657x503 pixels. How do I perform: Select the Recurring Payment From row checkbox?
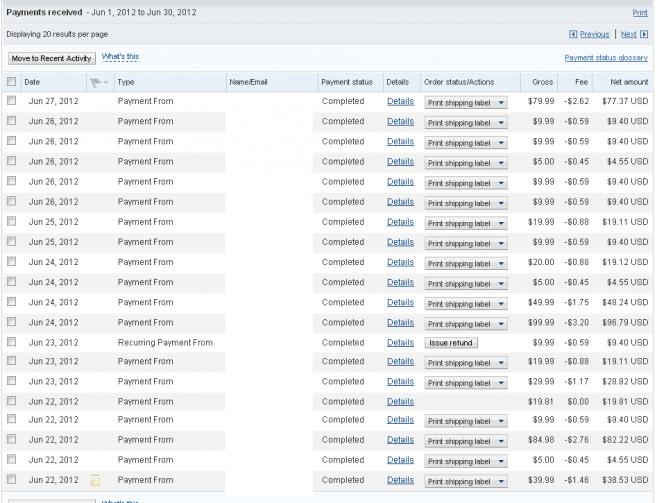tap(11, 342)
